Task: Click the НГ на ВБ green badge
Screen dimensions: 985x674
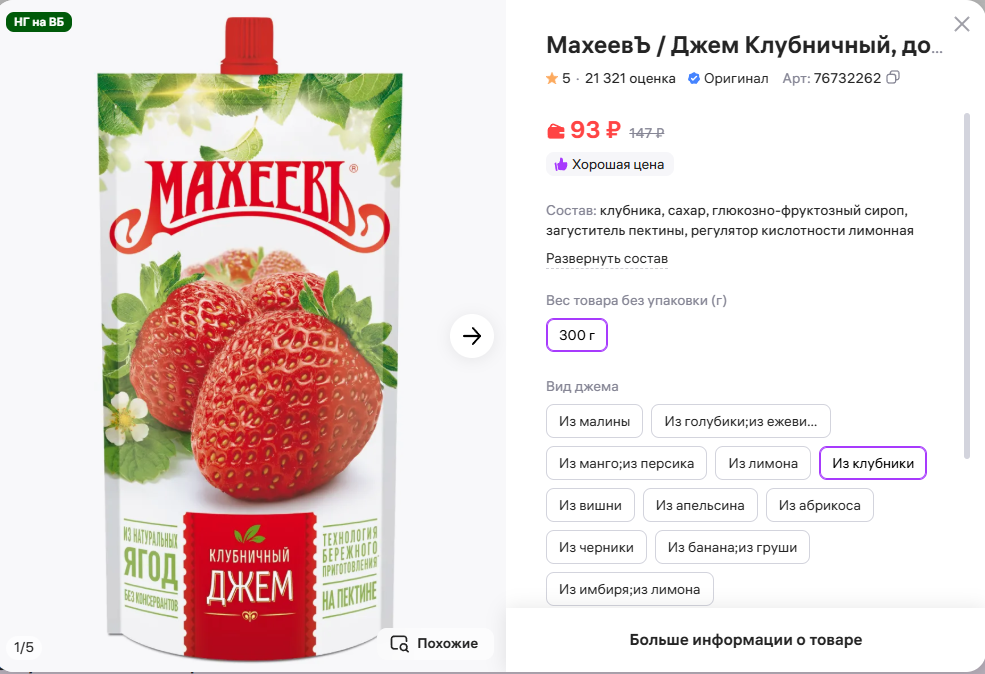Action: coord(39,21)
